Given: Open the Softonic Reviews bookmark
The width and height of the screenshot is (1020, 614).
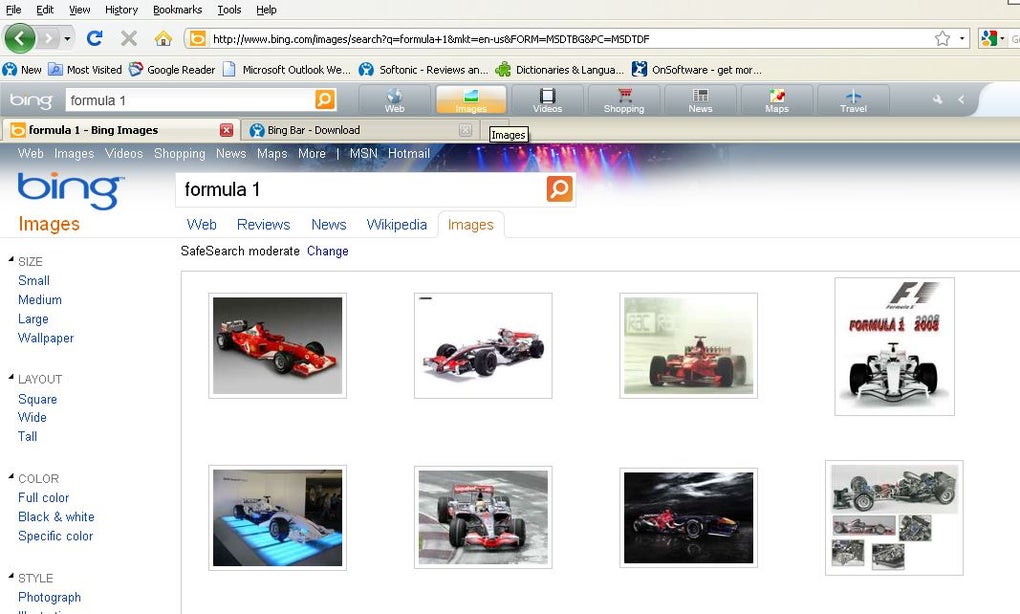Looking at the screenshot, I should pos(423,70).
